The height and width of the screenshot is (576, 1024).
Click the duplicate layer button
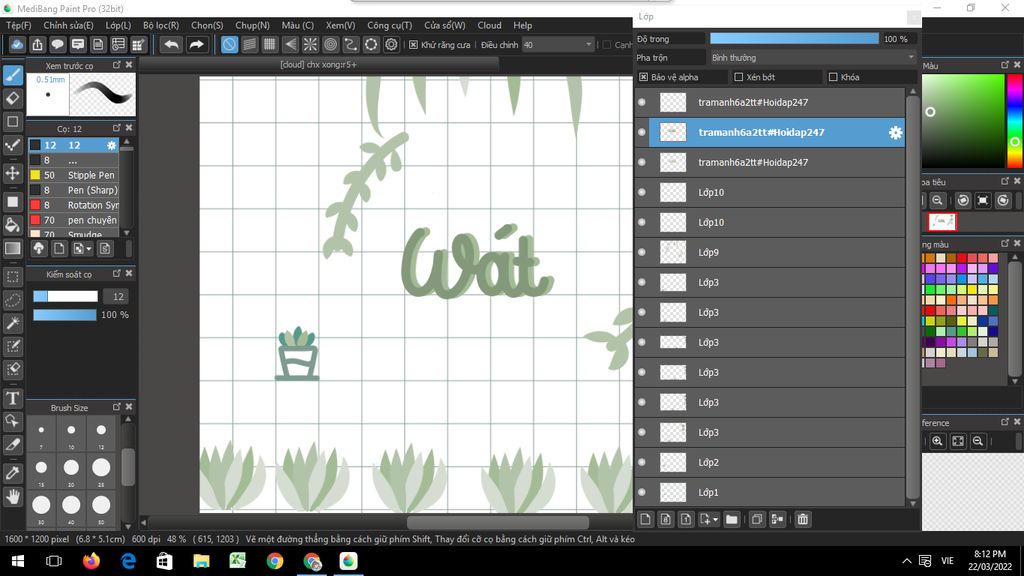(x=757, y=519)
